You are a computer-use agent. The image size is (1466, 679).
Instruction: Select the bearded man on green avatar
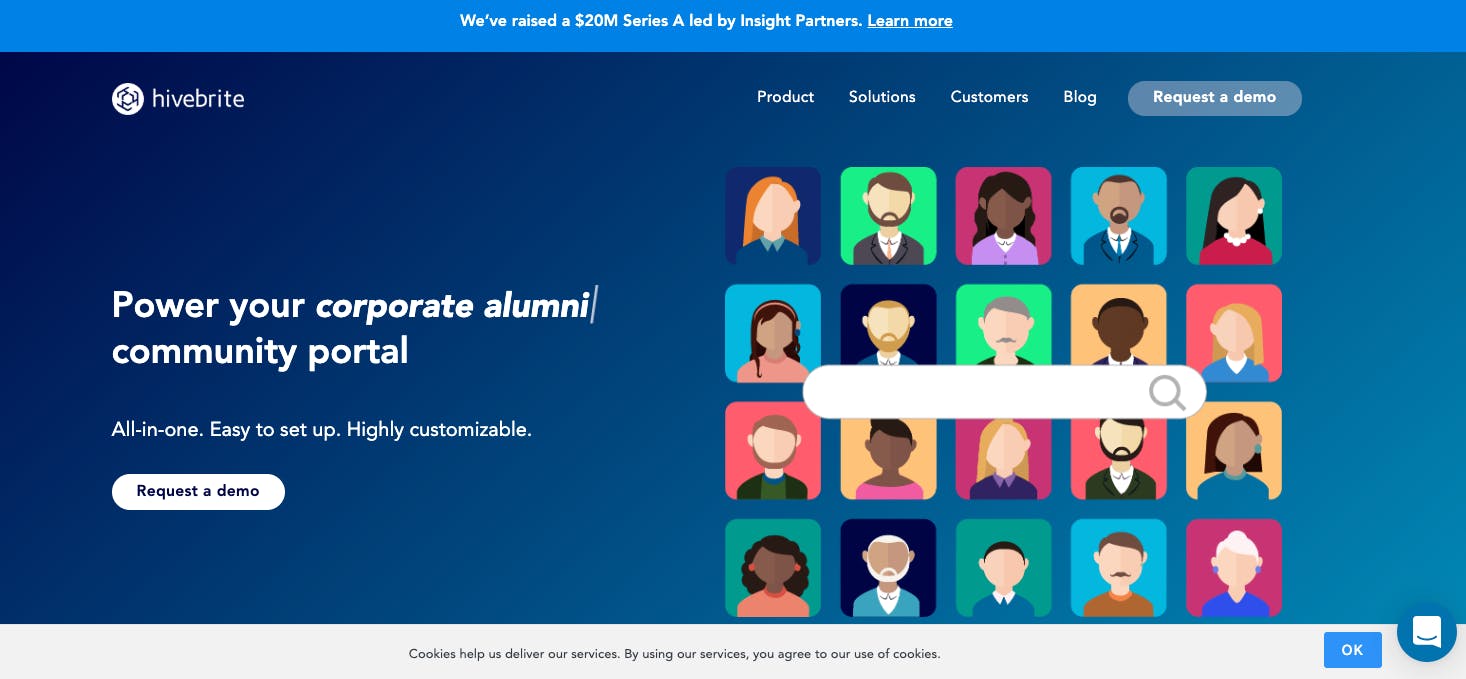(x=888, y=216)
